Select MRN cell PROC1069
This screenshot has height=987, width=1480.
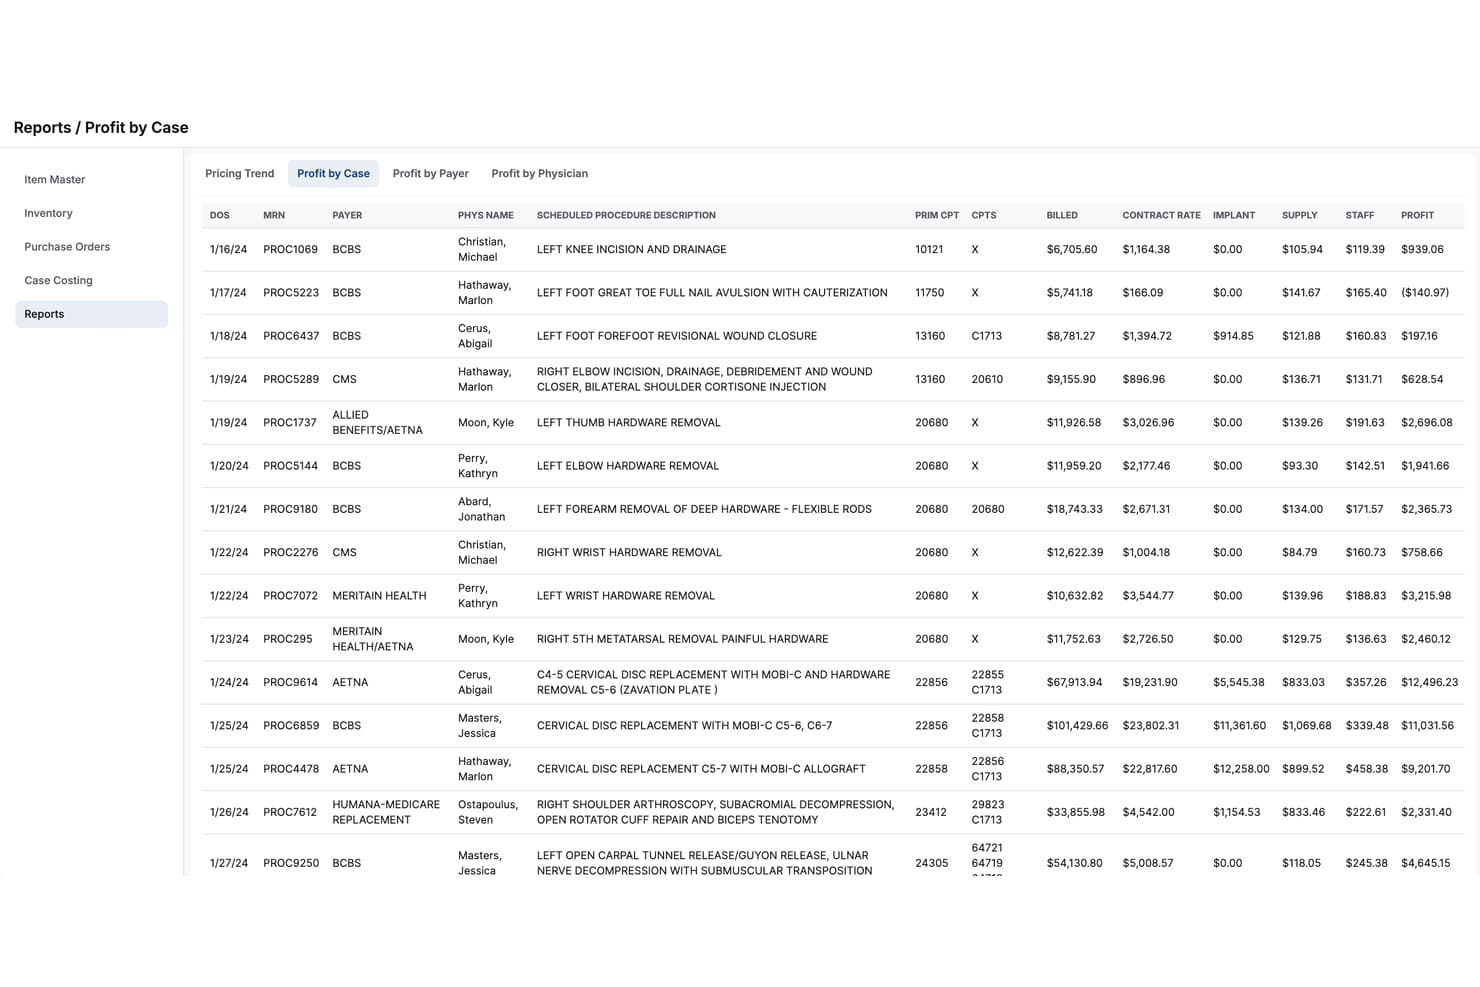tap(290, 250)
